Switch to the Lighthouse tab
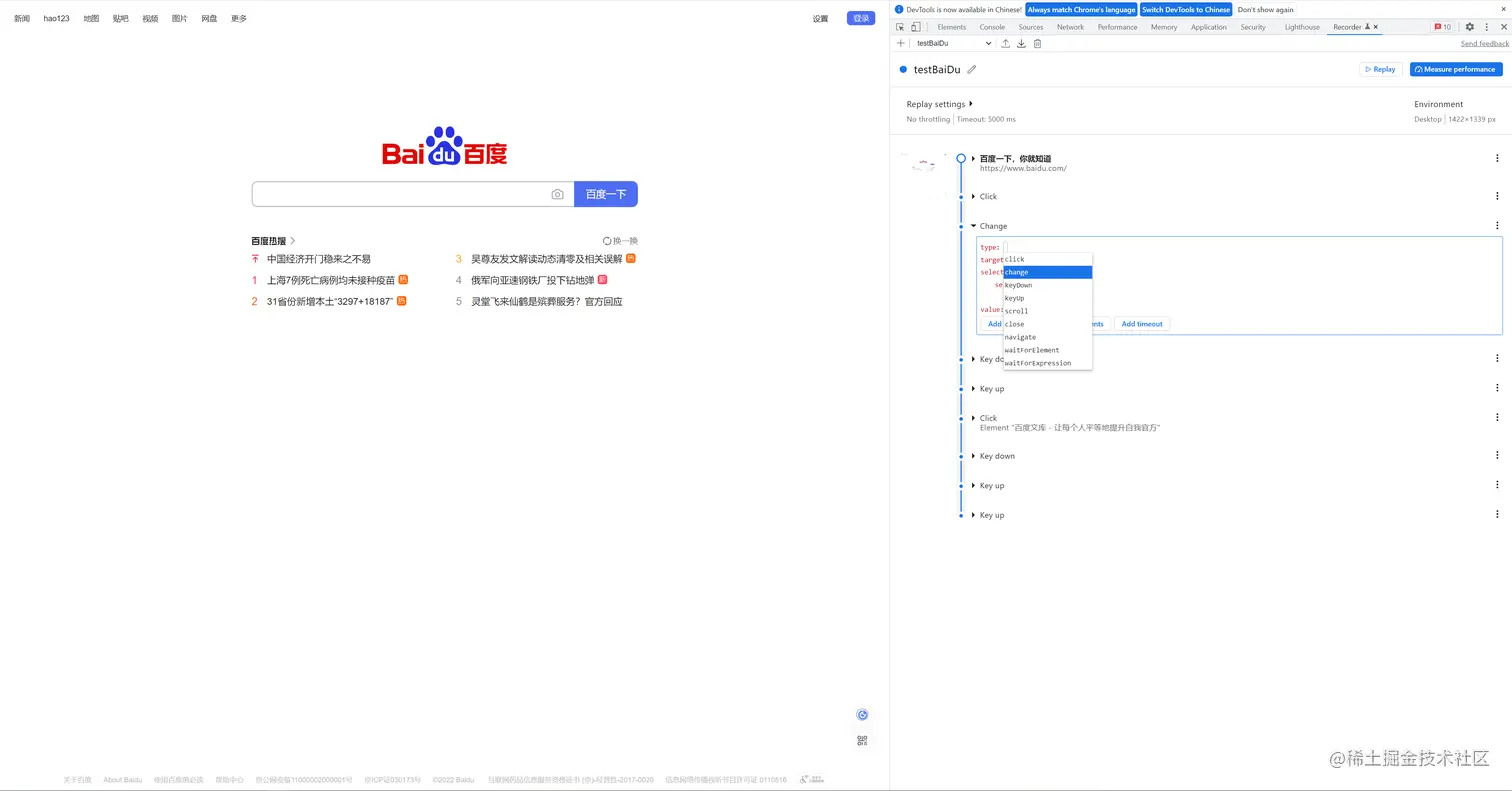1512x791 pixels. click(x=1302, y=27)
